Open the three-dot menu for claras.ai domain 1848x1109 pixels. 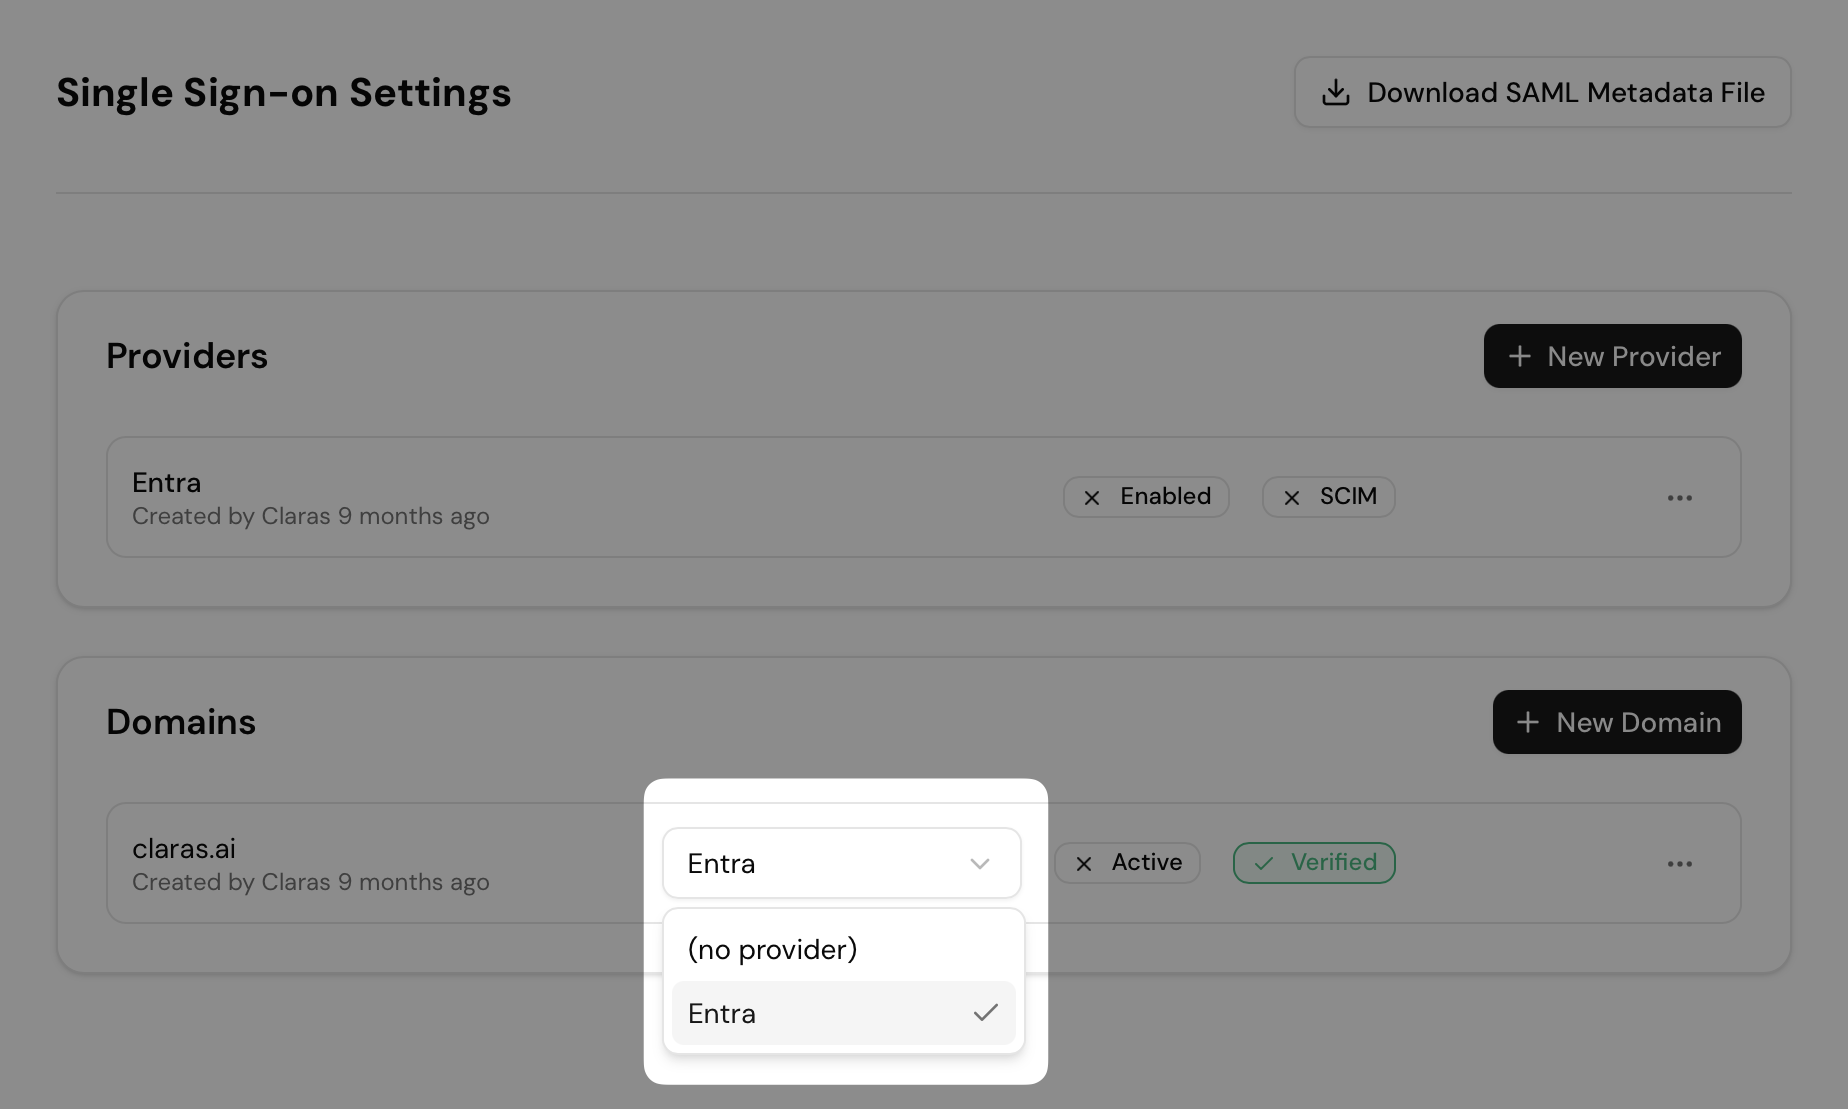pos(1679,864)
